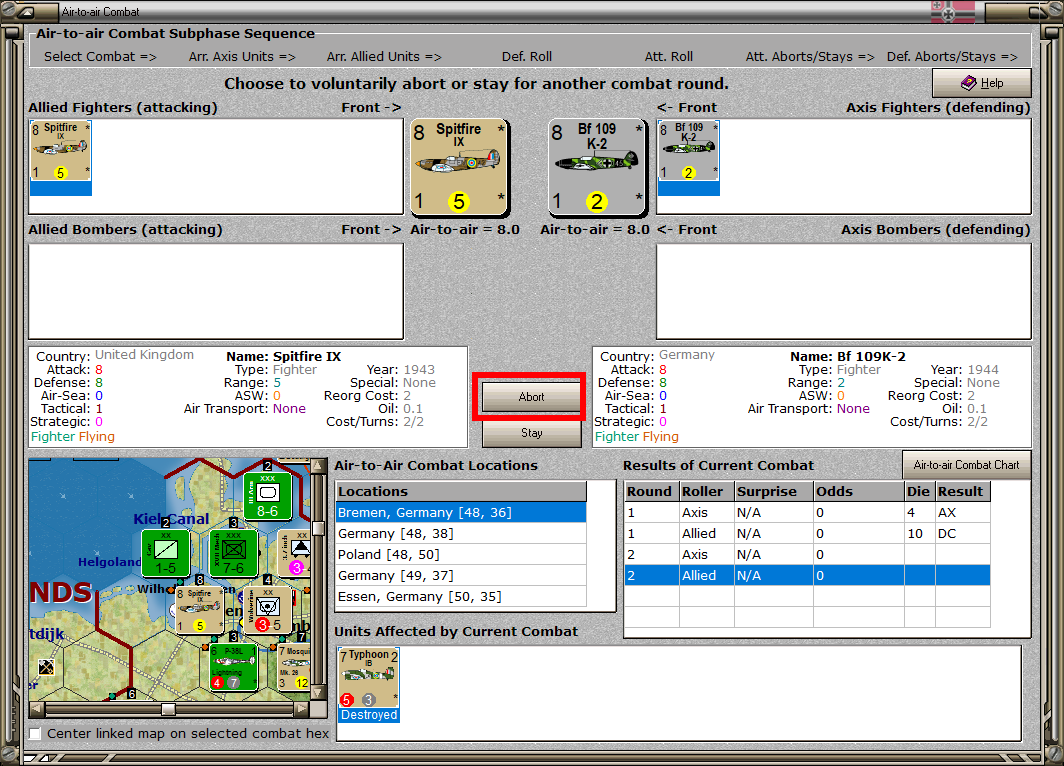The height and width of the screenshot is (766, 1064).
Task: Click the 'Name: Bf 109K-2' text
Action: (x=848, y=356)
